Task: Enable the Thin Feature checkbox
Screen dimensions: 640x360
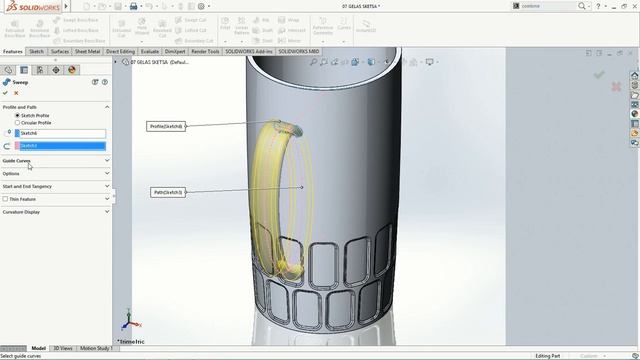Action: (5, 199)
